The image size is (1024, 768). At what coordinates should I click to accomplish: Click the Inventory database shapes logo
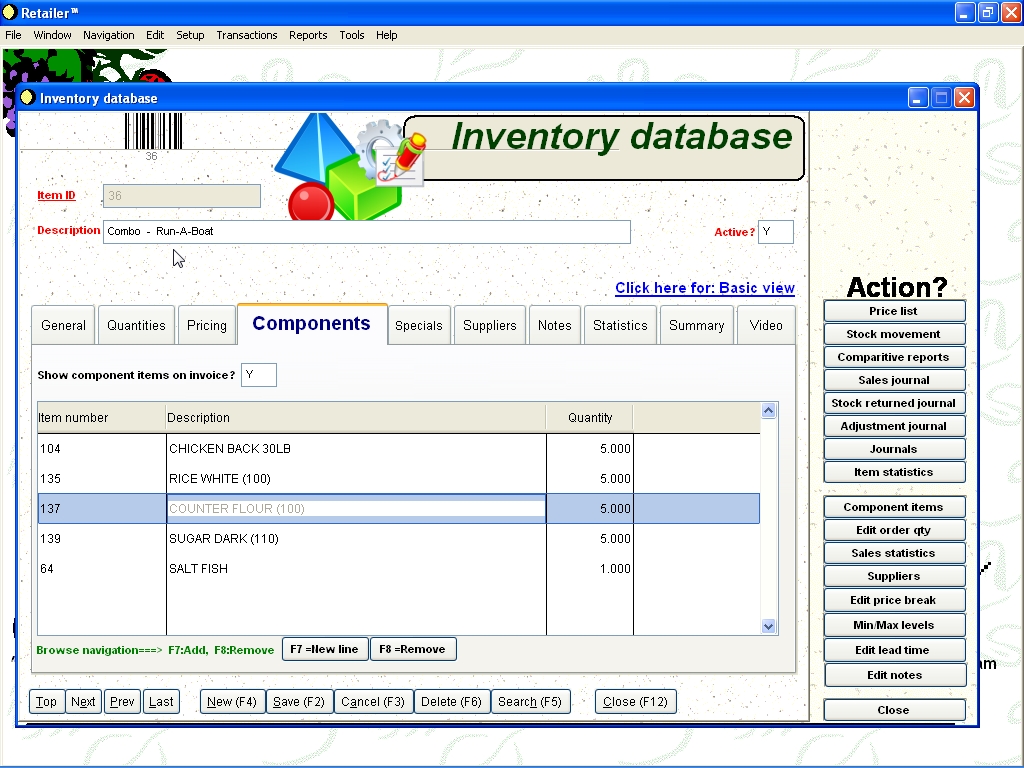click(345, 167)
